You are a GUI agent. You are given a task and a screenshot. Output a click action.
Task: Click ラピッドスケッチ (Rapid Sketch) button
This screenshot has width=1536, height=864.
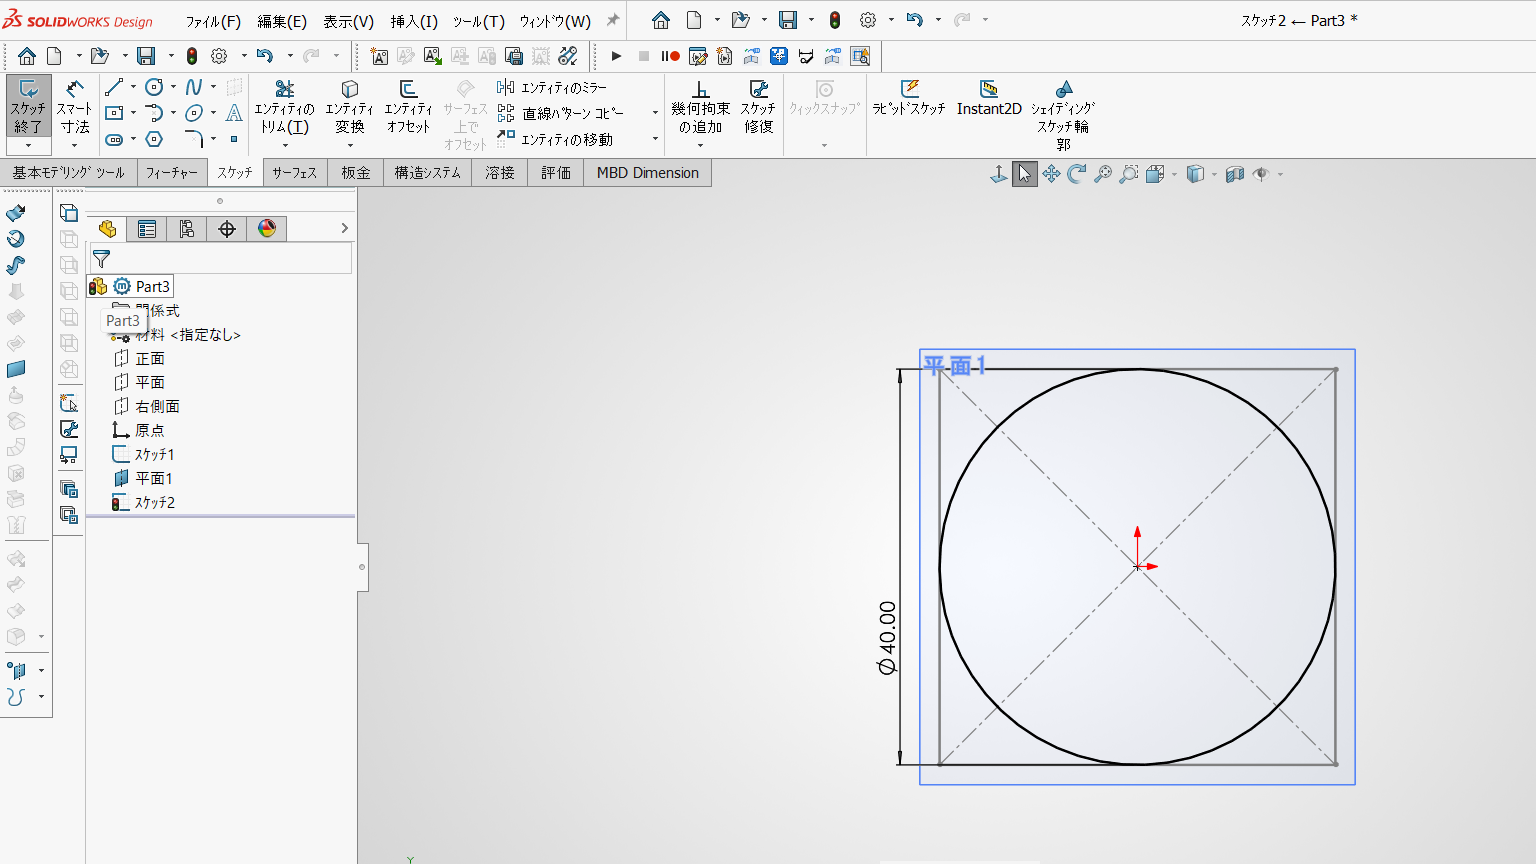click(908, 98)
